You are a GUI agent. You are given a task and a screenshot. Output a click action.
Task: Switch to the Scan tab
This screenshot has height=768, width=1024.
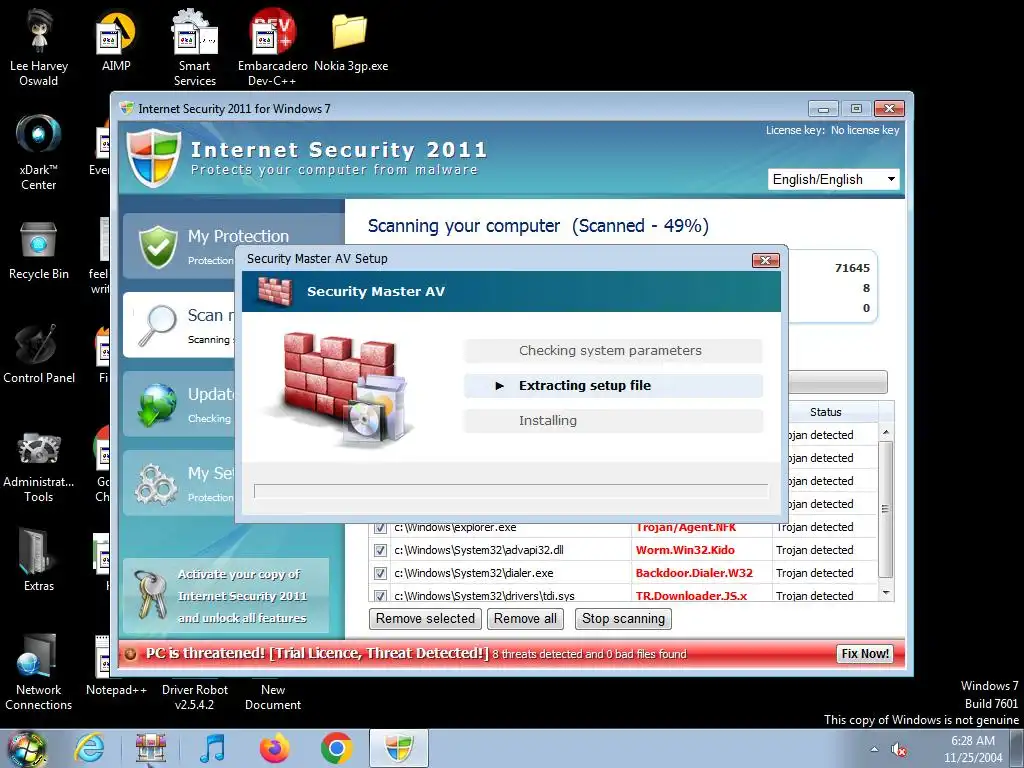[180, 325]
